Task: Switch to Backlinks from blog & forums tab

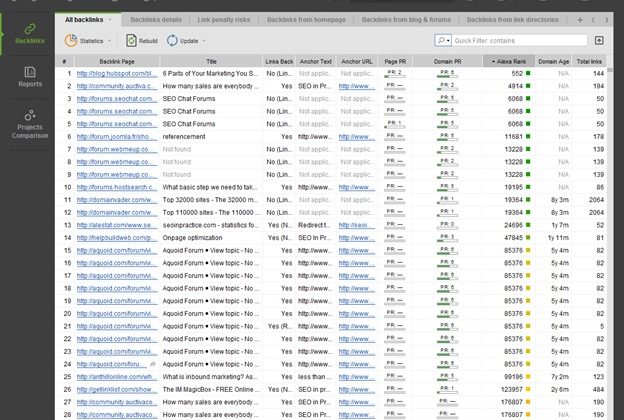Action: [406, 20]
